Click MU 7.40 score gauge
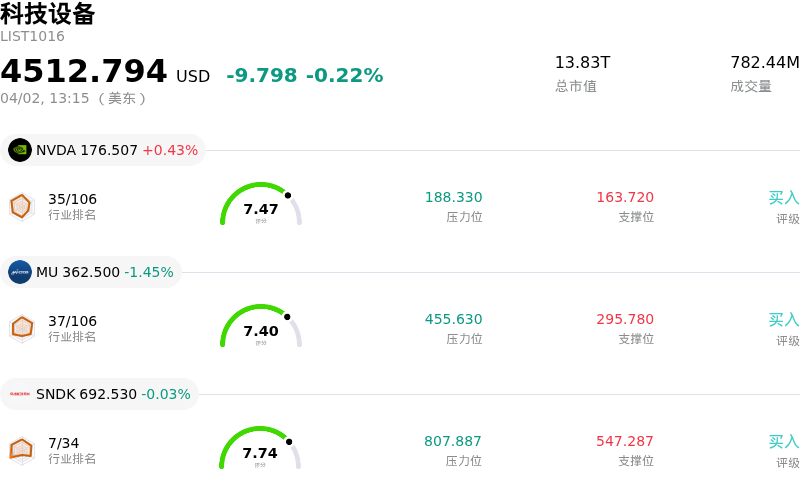This screenshot has height=488, width=800. click(x=260, y=328)
